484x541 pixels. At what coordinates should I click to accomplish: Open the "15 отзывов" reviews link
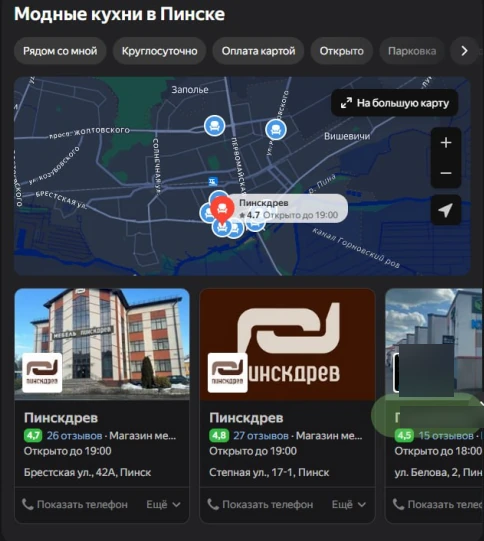pos(446,435)
